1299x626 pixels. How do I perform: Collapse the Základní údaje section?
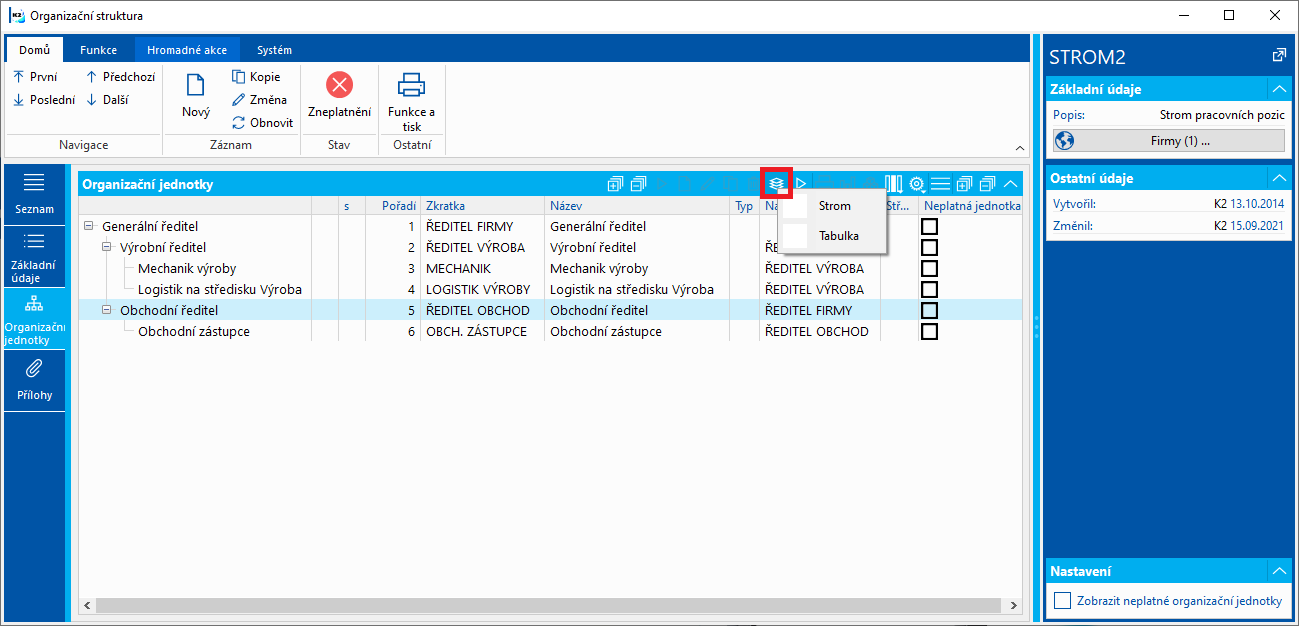click(1278, 89)
